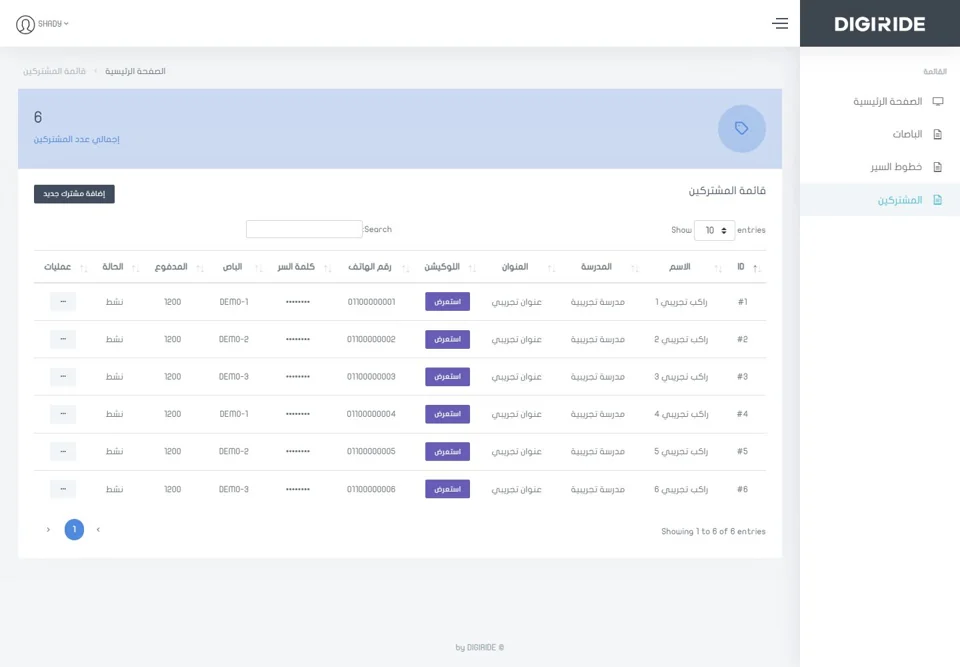Viewport: 960px width, 667px height.
Task: Click الصفحة الرئيسية breadcrumb link
Action: click(x=135, y=71)
